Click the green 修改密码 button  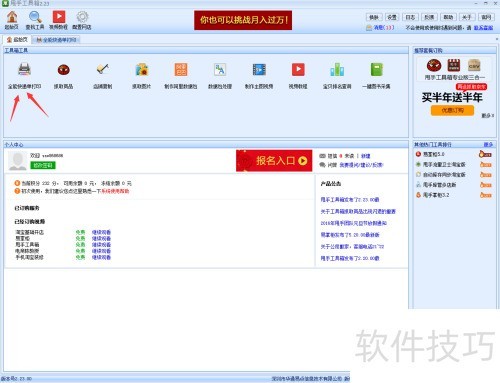coord(43,165)
